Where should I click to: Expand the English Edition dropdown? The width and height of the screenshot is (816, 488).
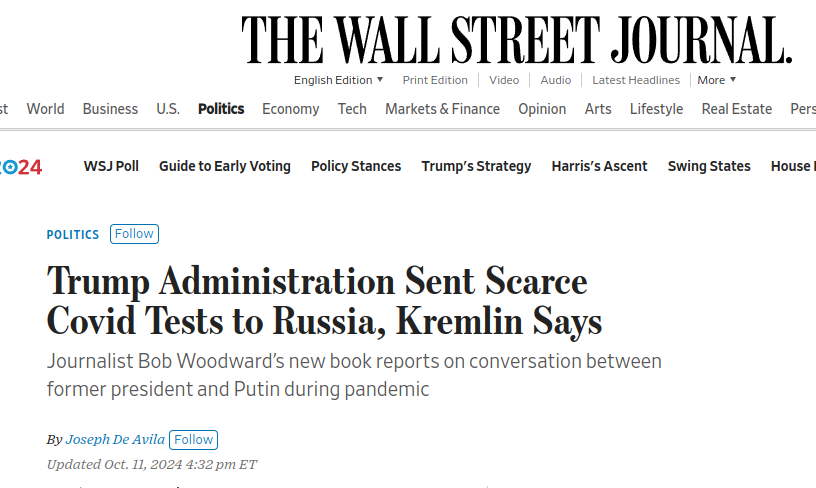point(338,80)
